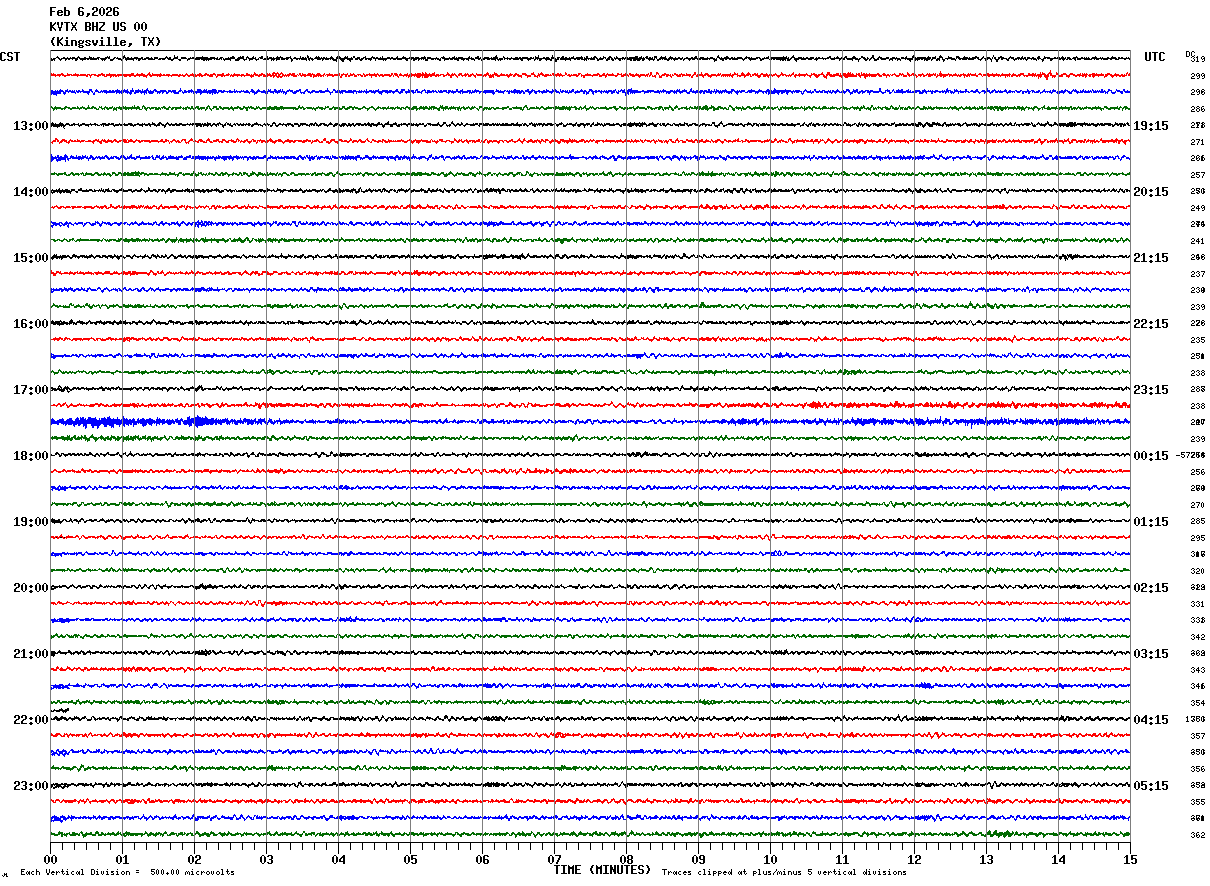Click minute 00 on the time axis
Viewport: 1210px width, 886px height.
[x=50, y=859]
